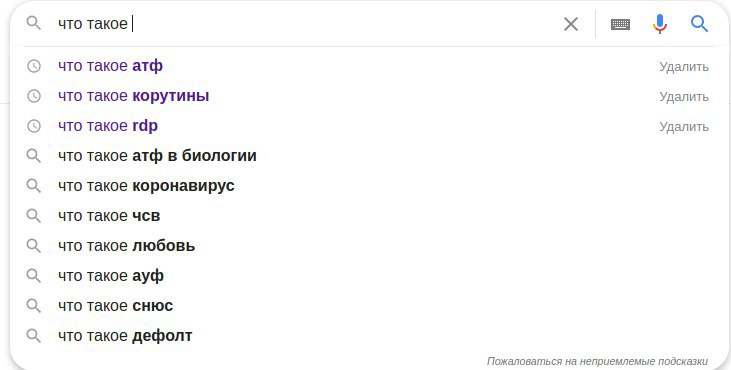Click the clock icon beside «что такое атф»
The width and height of the screenshot is (731, 370).
click(x=34, y=66)
